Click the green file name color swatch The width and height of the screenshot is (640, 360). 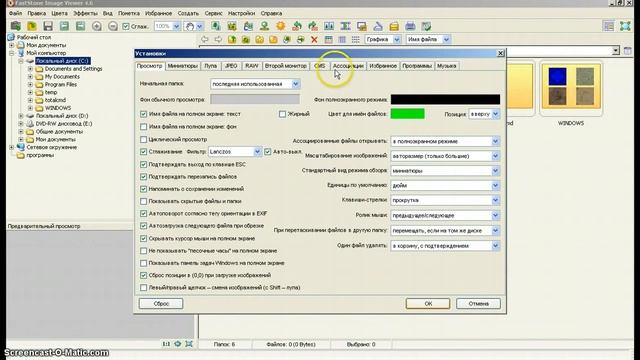[x=407, y=114]
